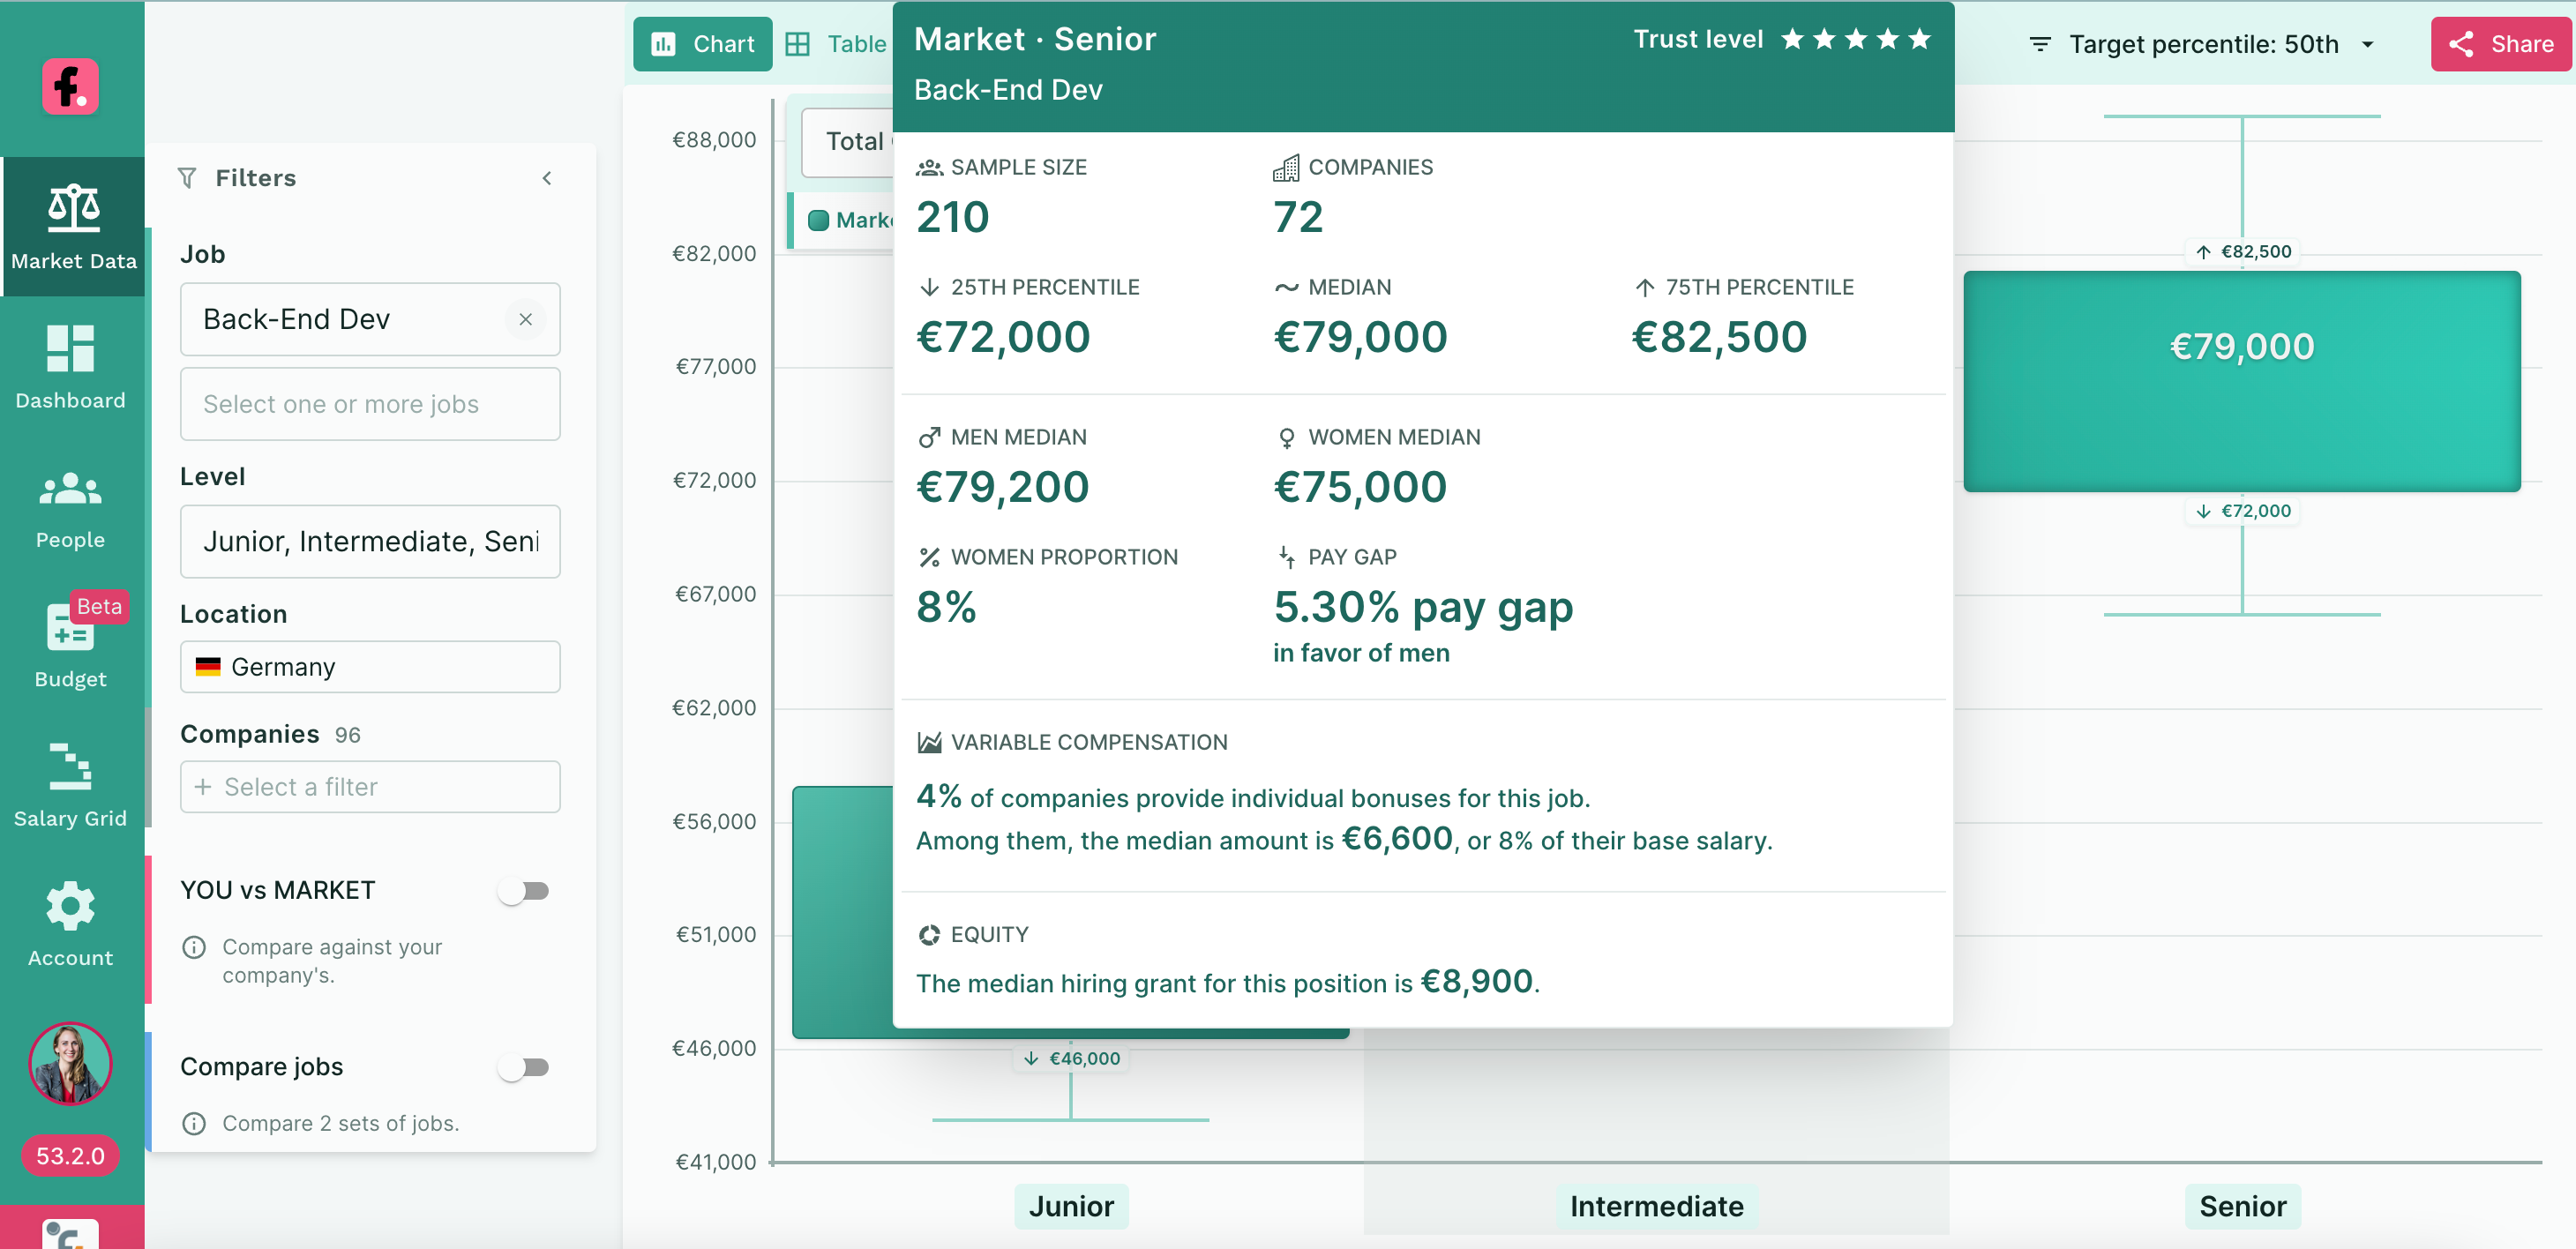Open the Germany location dropdown

370,667
